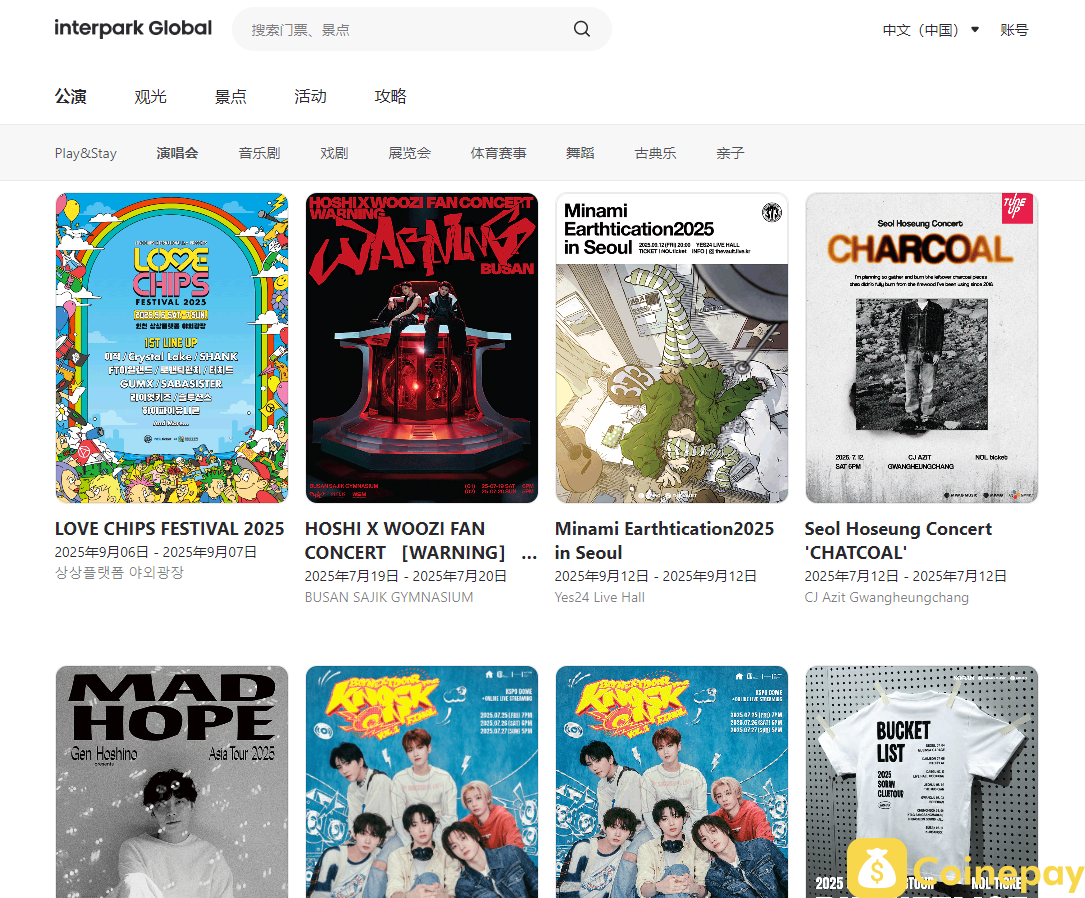Choose the Play&Stay category
Screen dimensions: 1085x898
86,153
